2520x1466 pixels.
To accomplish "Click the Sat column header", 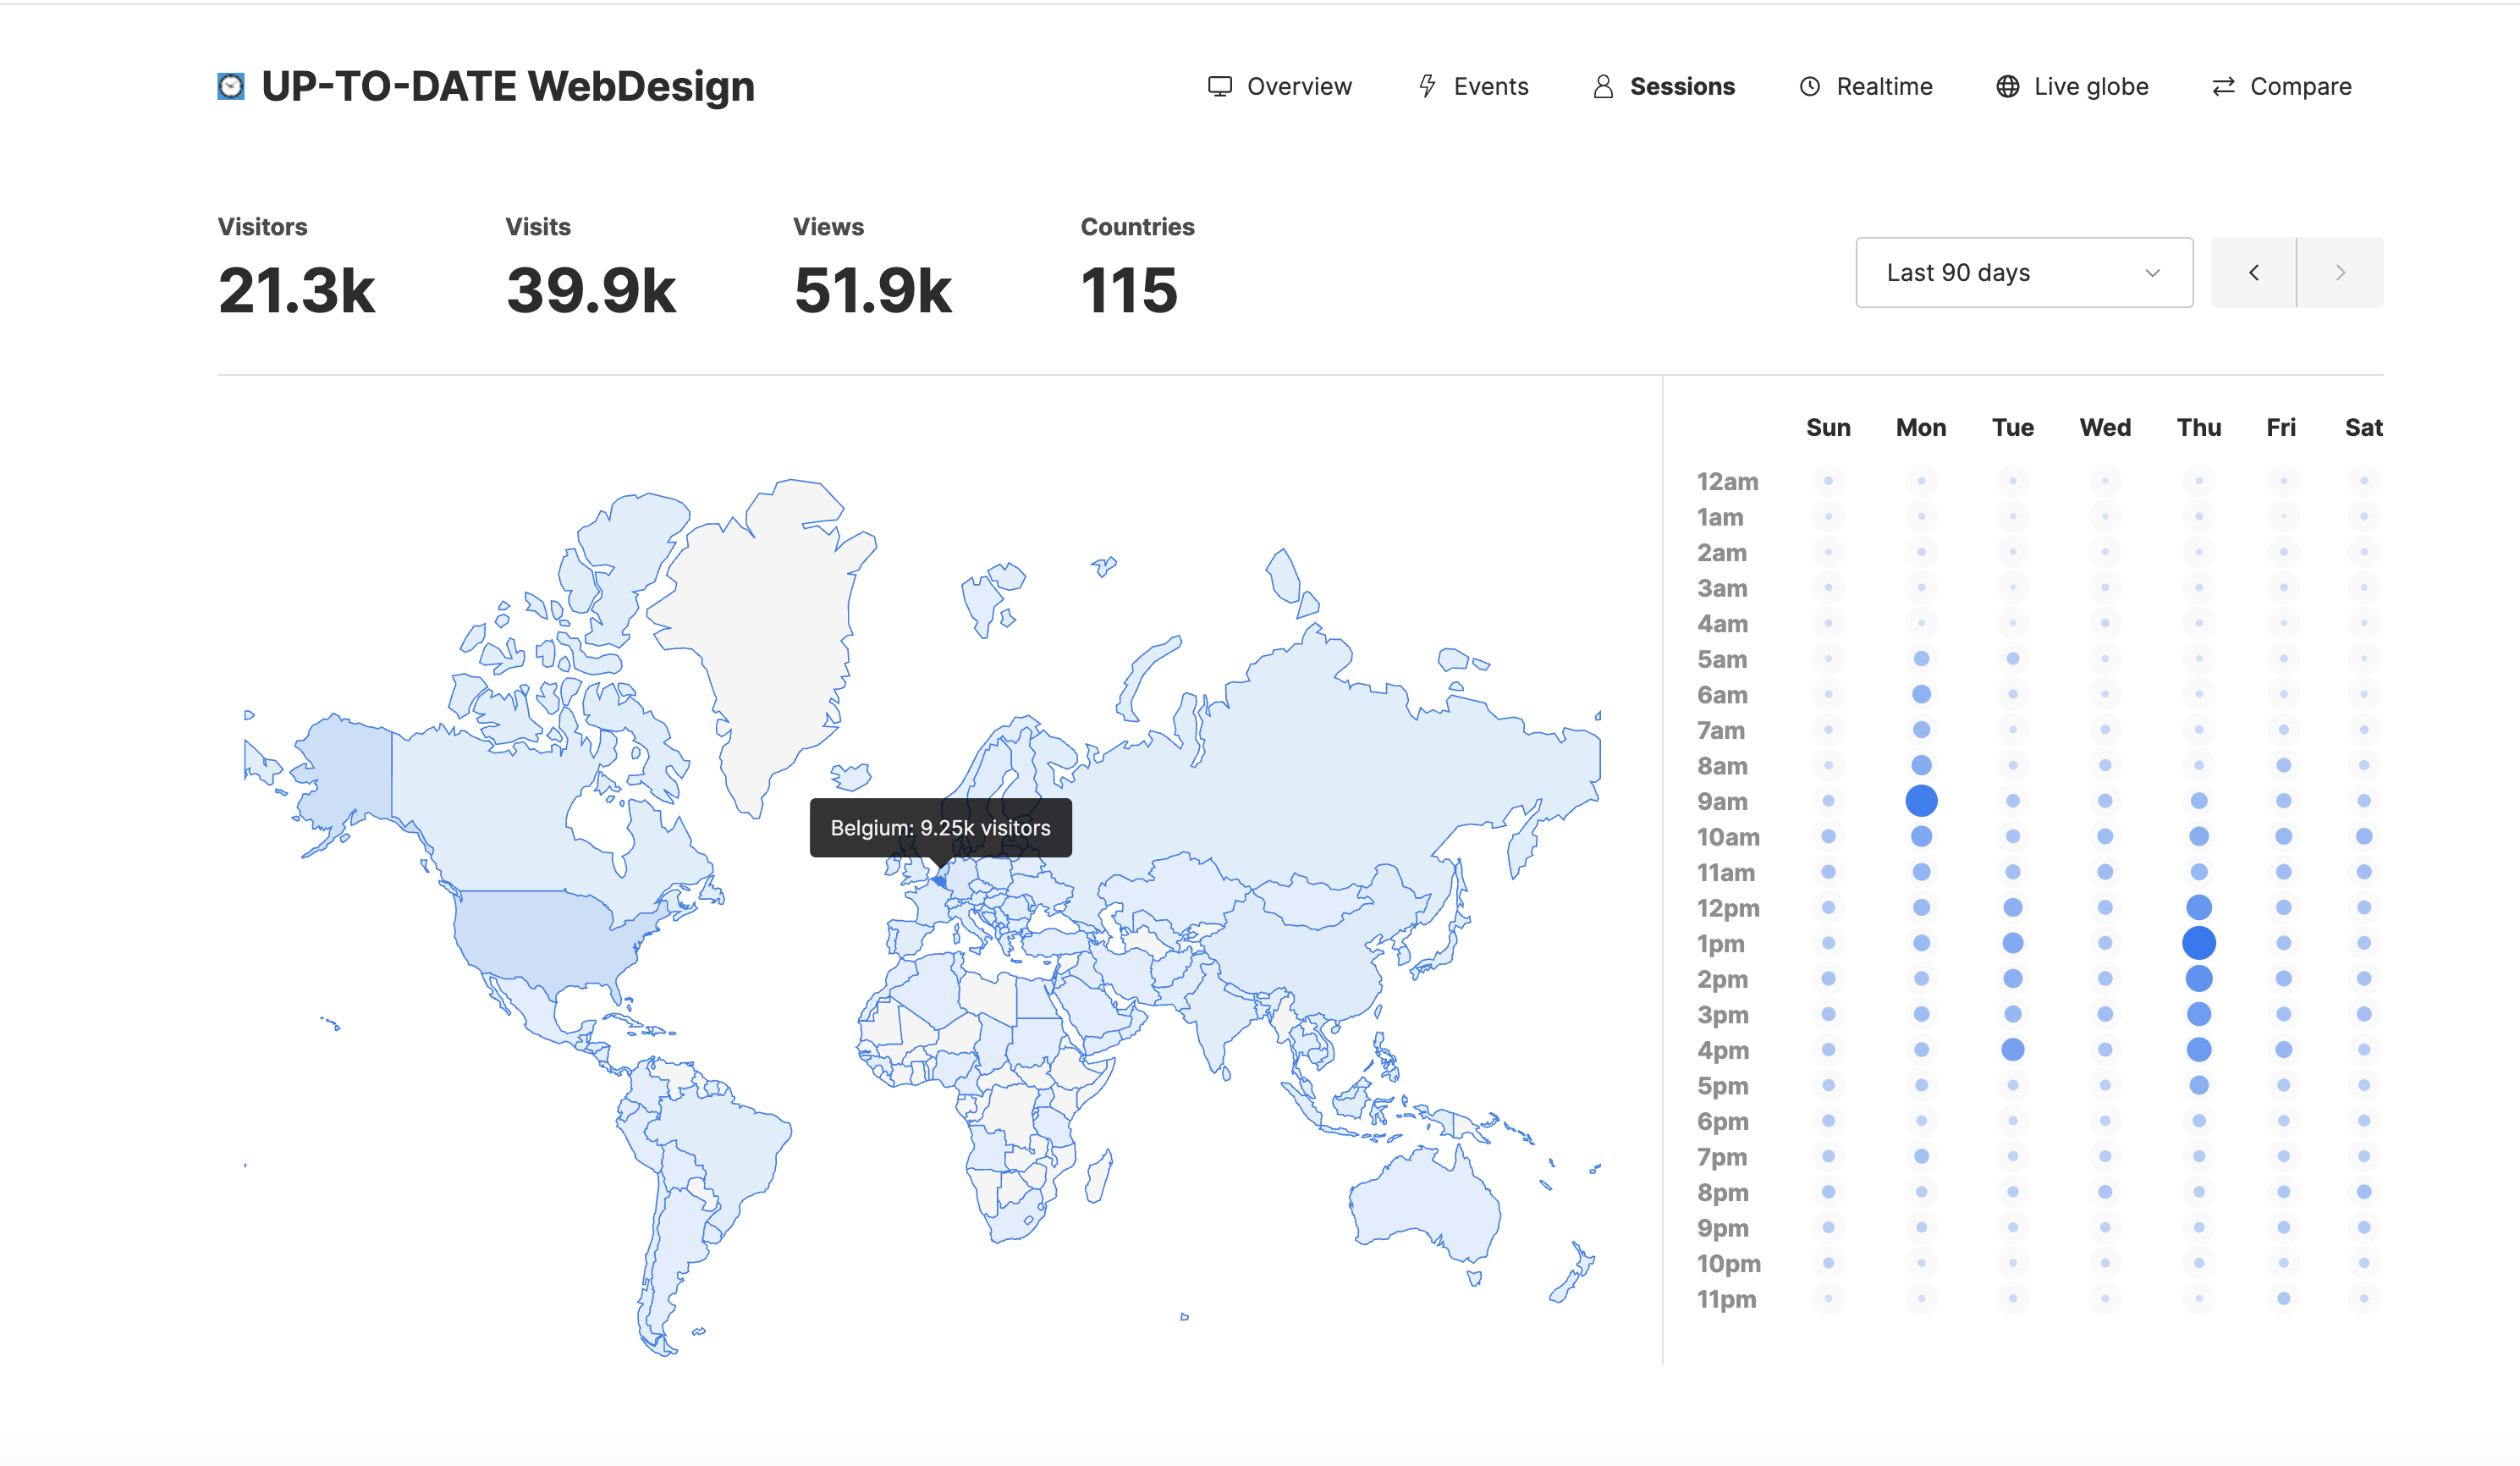I will point(2364,428).
